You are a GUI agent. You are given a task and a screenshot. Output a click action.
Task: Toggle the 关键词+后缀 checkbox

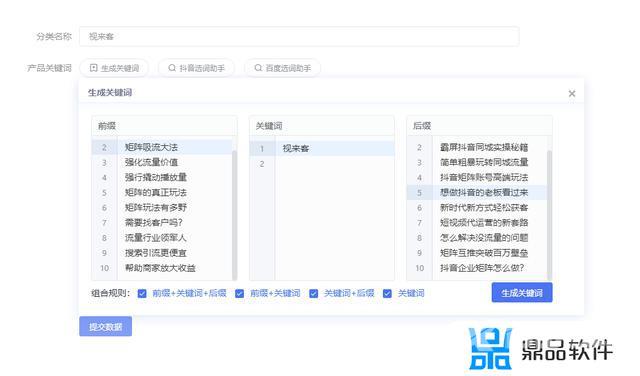313,294
